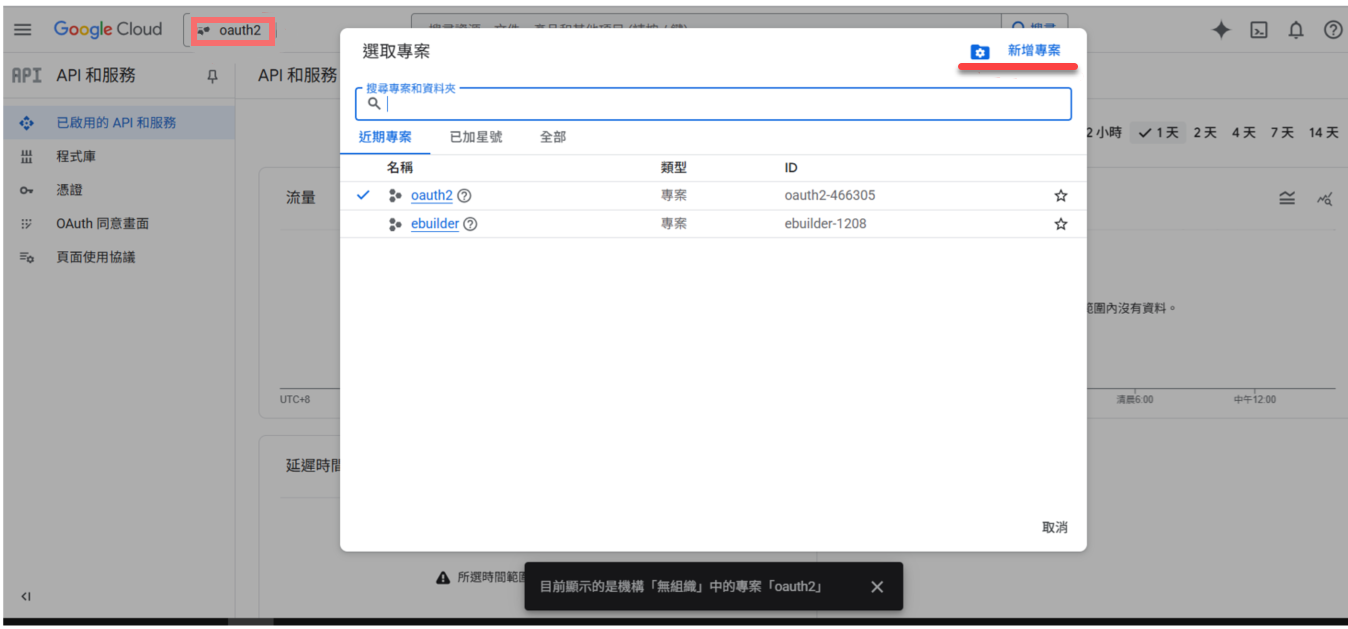Image resolution: width=1348 pixels, height=629 pixels.
Task: Open the ebuilder project link
Action: 434,224
